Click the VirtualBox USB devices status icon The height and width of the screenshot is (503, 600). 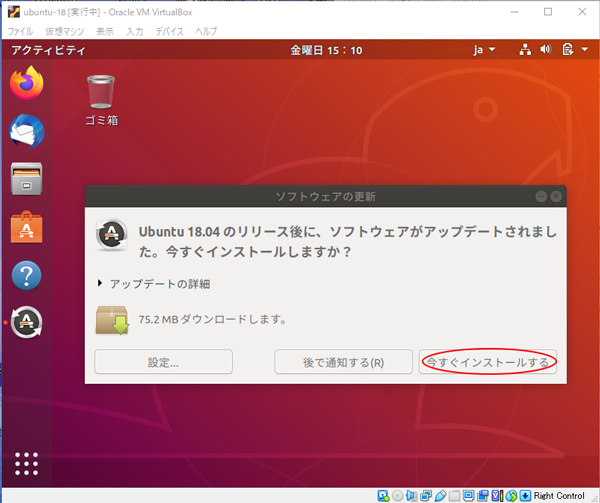point(440,496)
